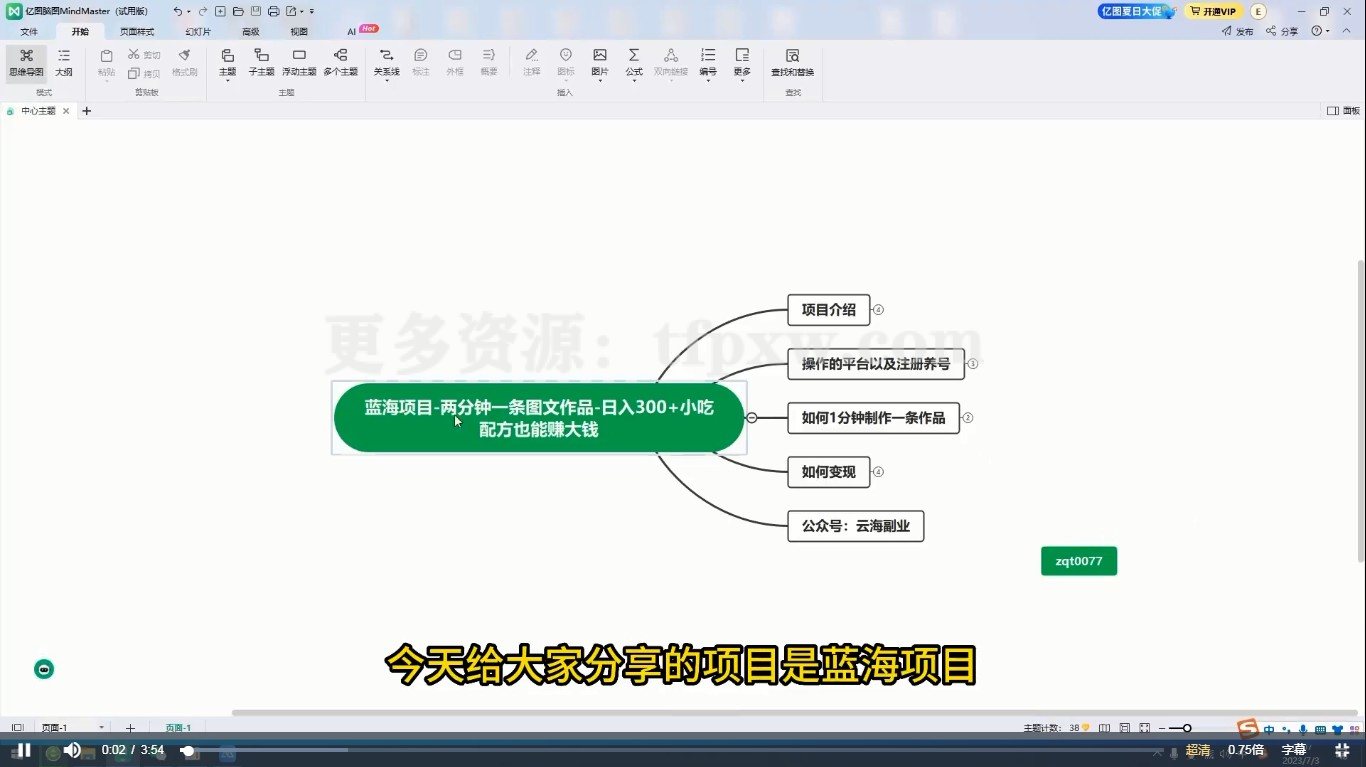Switch to the 视图 (View) ribbon tab
This screenshot has width=1366, height=767.
pos(299,31)
